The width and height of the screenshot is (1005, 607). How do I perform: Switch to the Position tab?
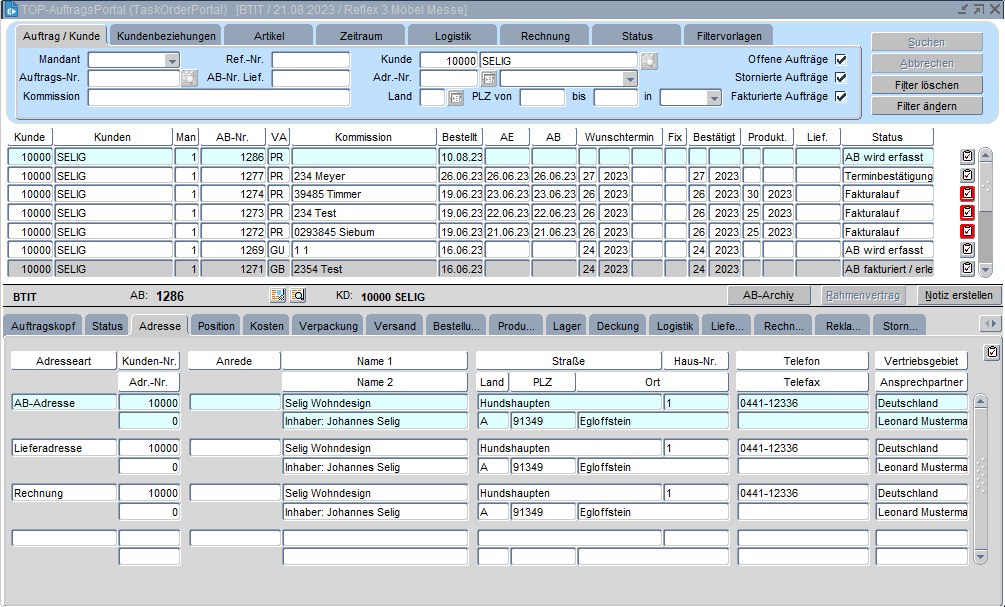click(216, 326)
